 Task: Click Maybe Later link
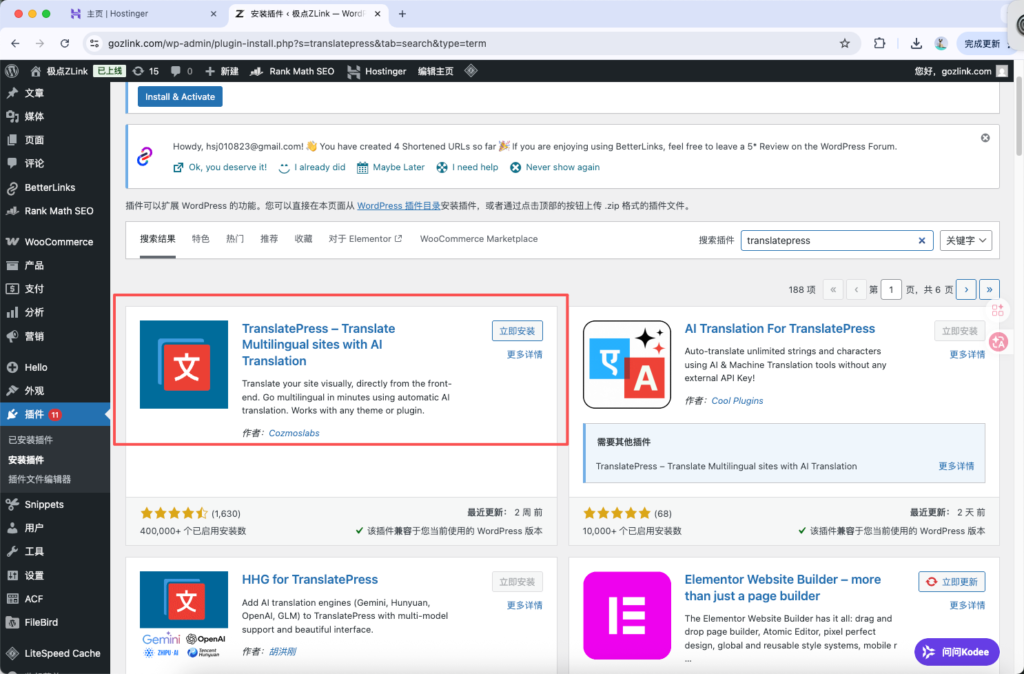(x=391, y=167)
